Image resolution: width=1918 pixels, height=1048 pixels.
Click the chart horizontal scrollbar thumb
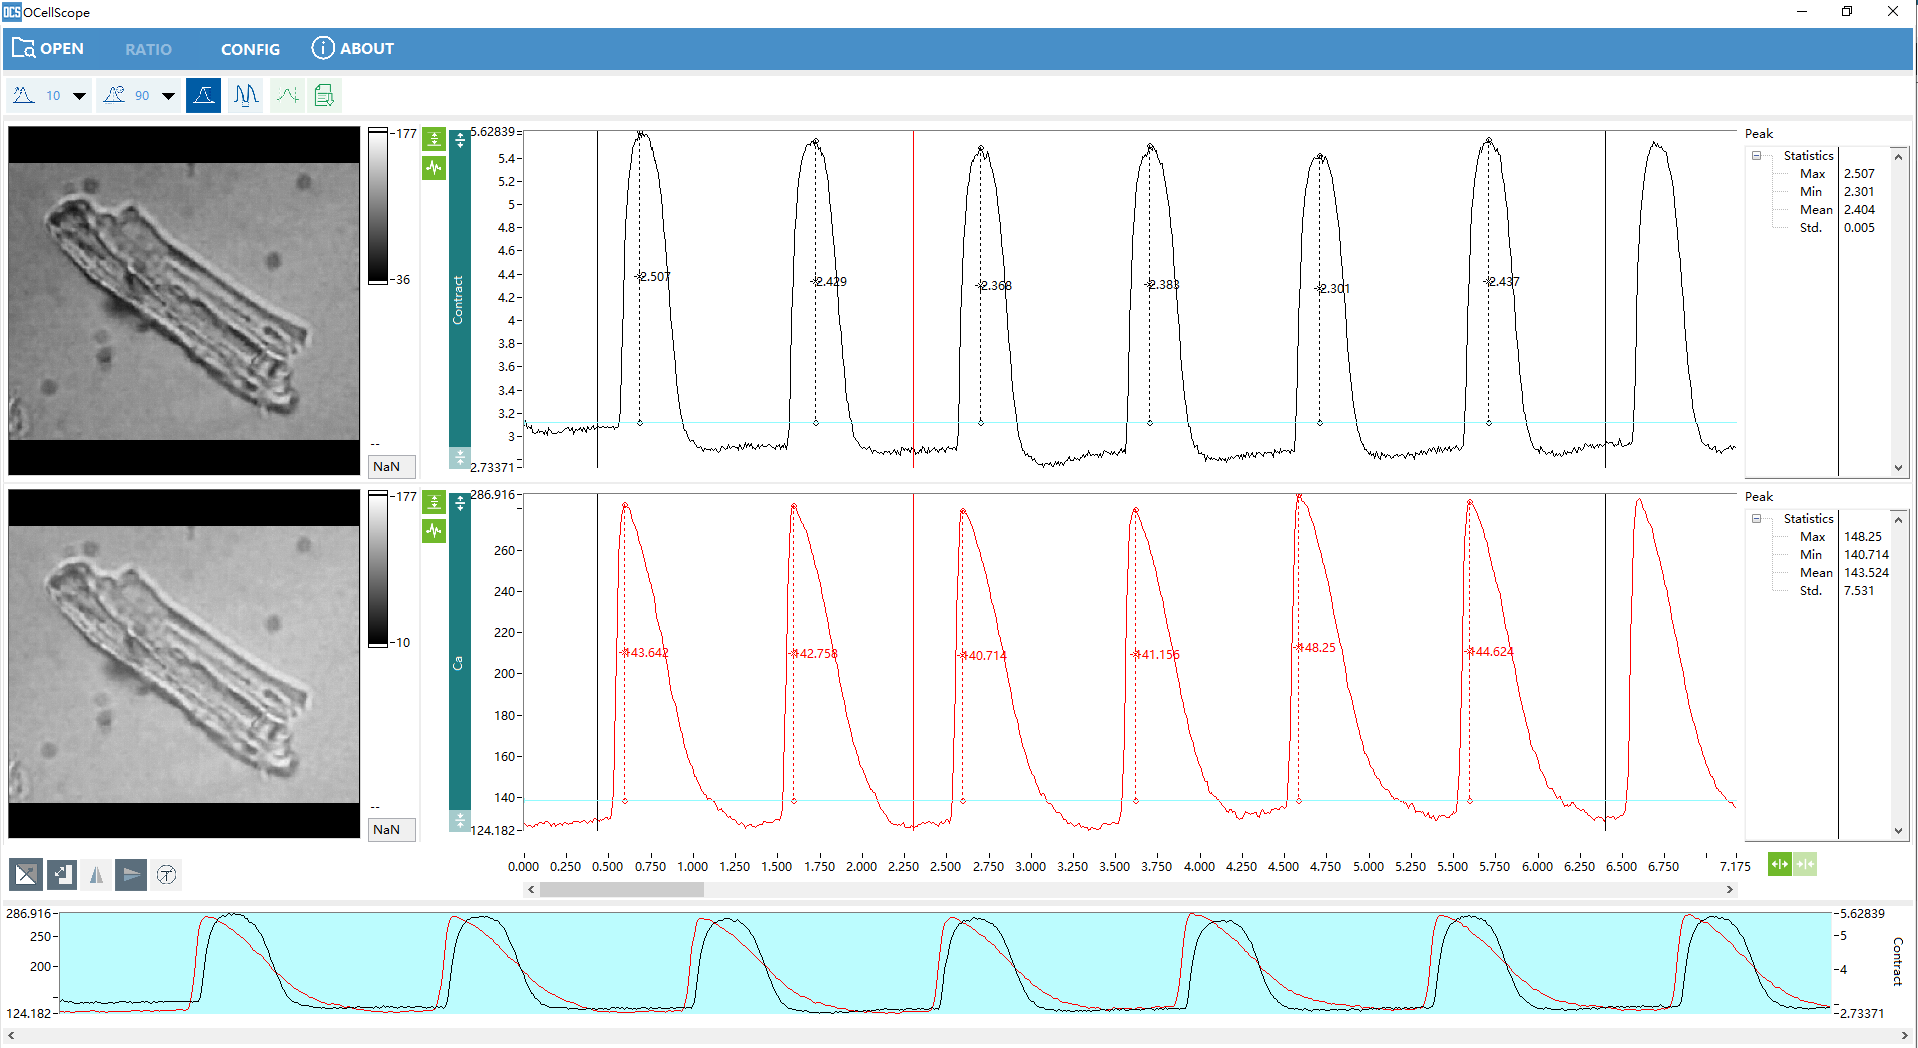tap(622, 889)
